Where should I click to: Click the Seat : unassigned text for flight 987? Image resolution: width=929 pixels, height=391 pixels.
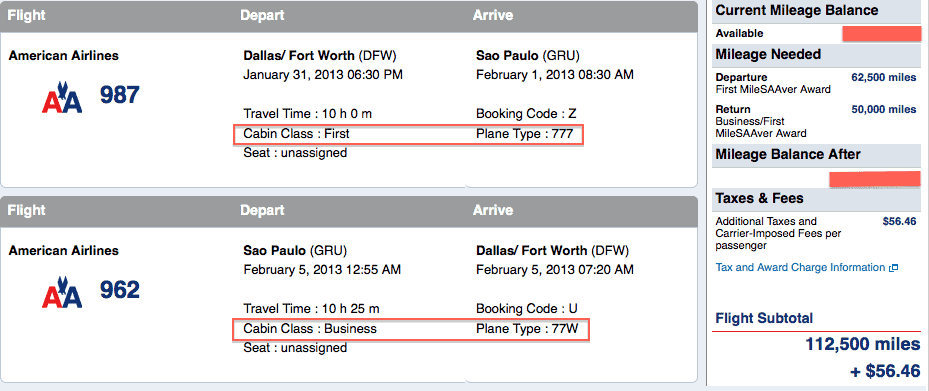coord(295,153)
